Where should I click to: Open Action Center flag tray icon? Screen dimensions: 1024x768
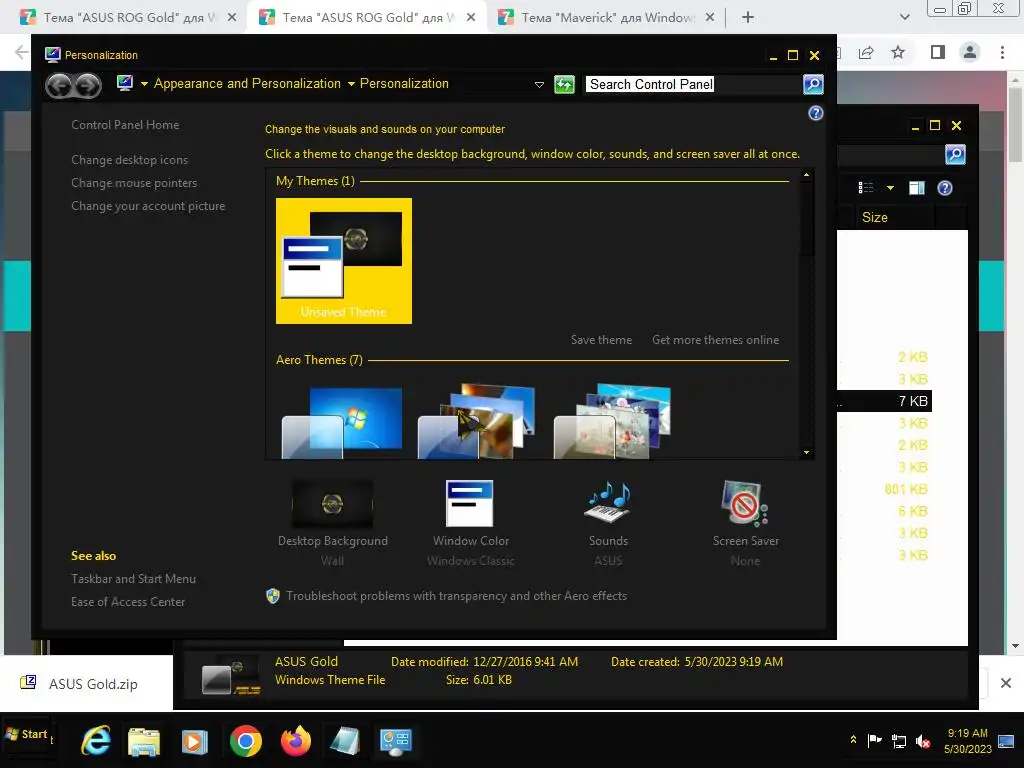click(874, 741)
